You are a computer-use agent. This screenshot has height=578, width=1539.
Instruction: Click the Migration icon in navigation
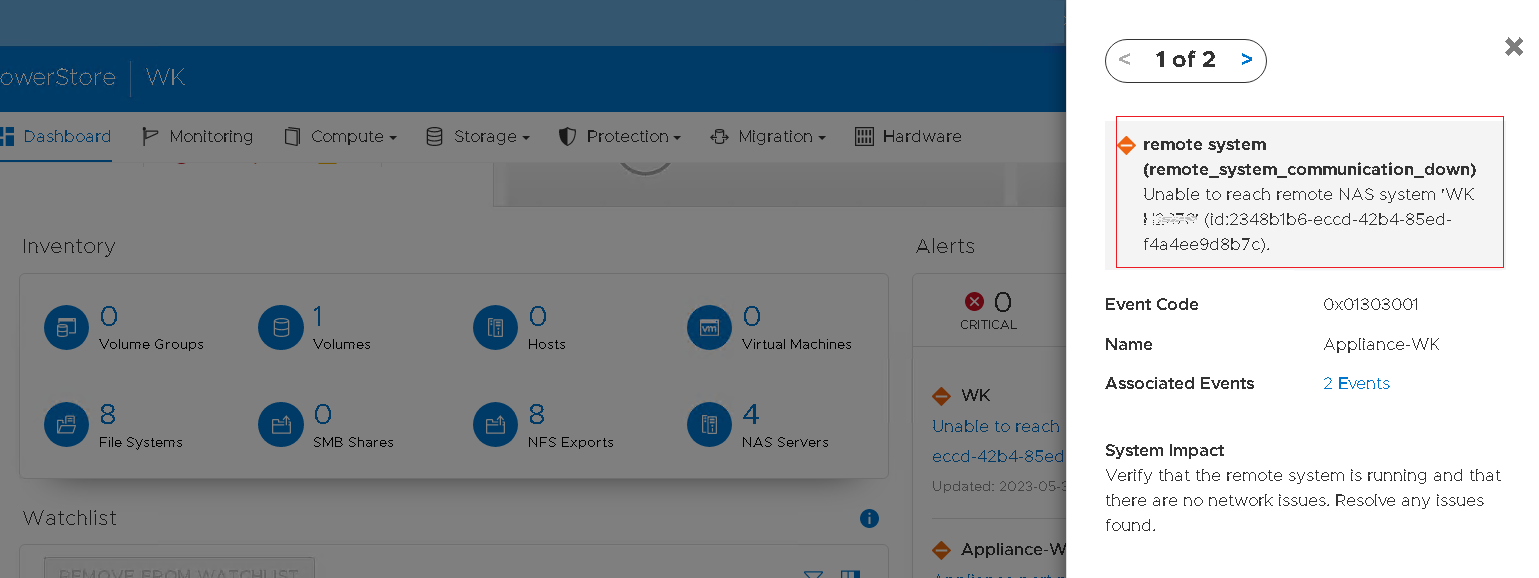pos(719,137)
